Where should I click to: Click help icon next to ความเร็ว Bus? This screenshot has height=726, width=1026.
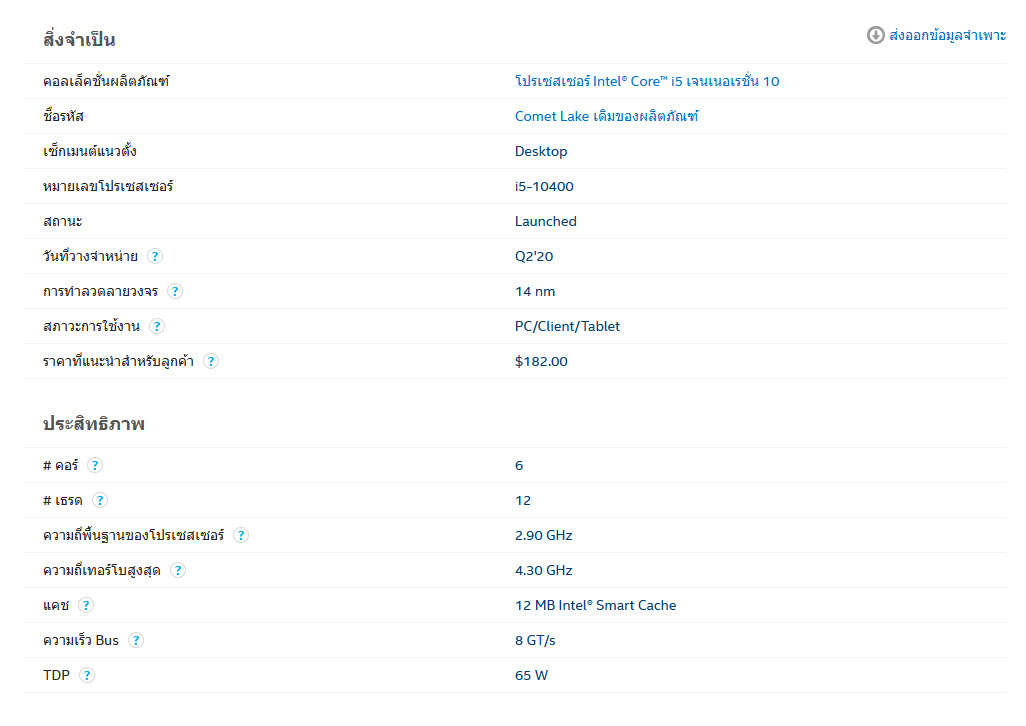tap(136, 640)
